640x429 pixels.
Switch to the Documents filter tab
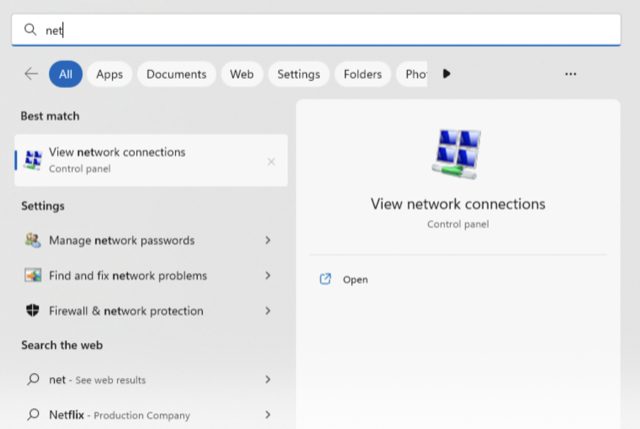pos(176,74)
